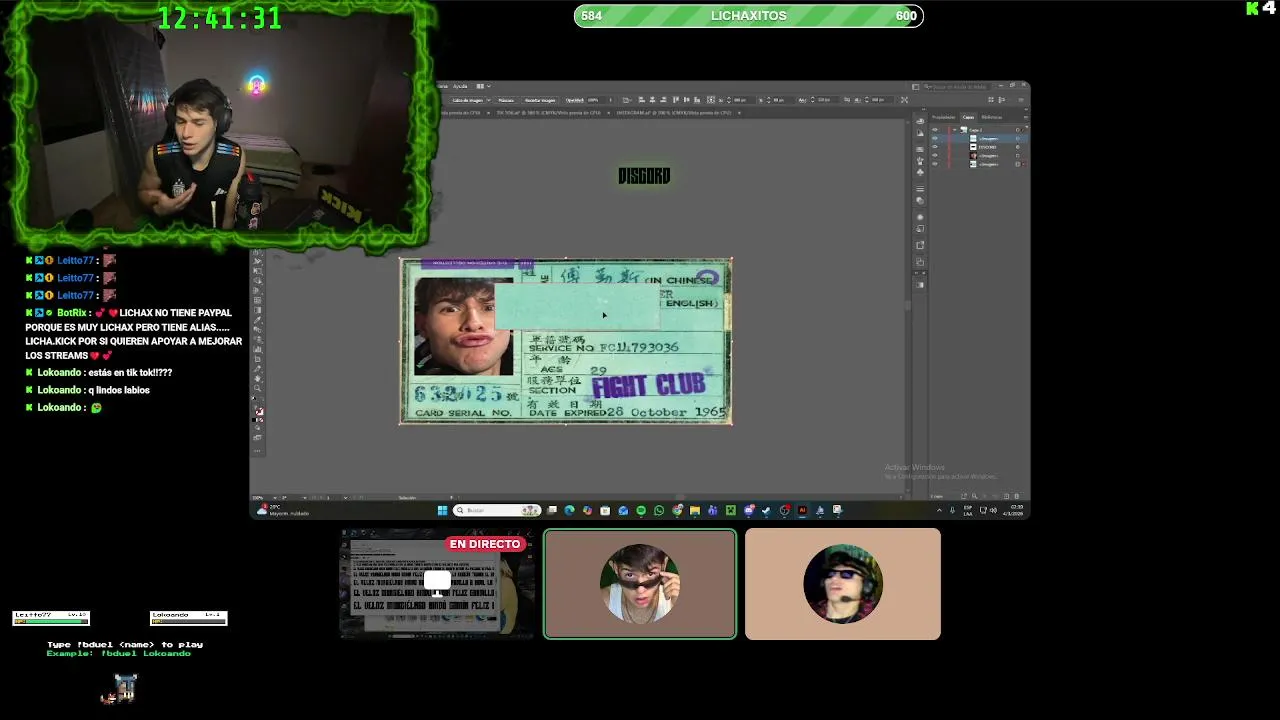
Task: Toggle visibility of the DISCORD sublayer
Action: (x=934, y=147)
